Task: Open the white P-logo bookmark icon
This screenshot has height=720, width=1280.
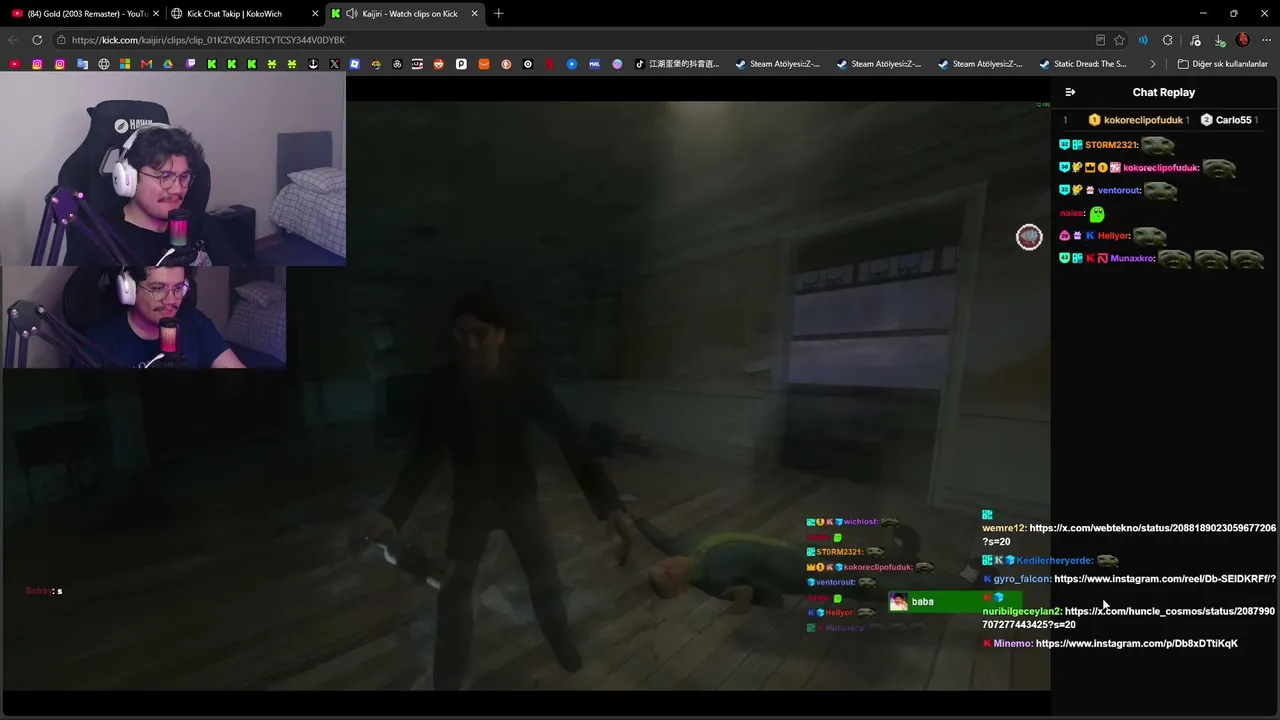Action: click(x=461, y=64)
